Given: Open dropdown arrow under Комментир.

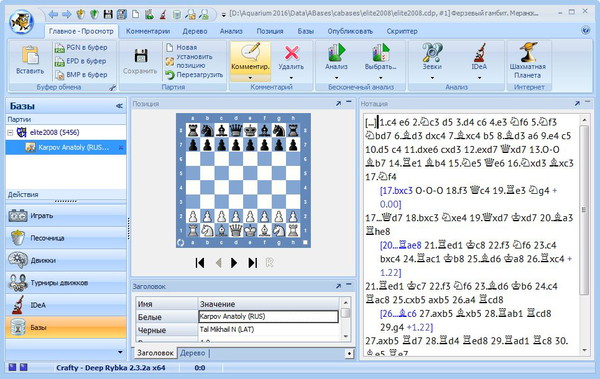Looking at the screenshot, I should click(x=250, y=78).
